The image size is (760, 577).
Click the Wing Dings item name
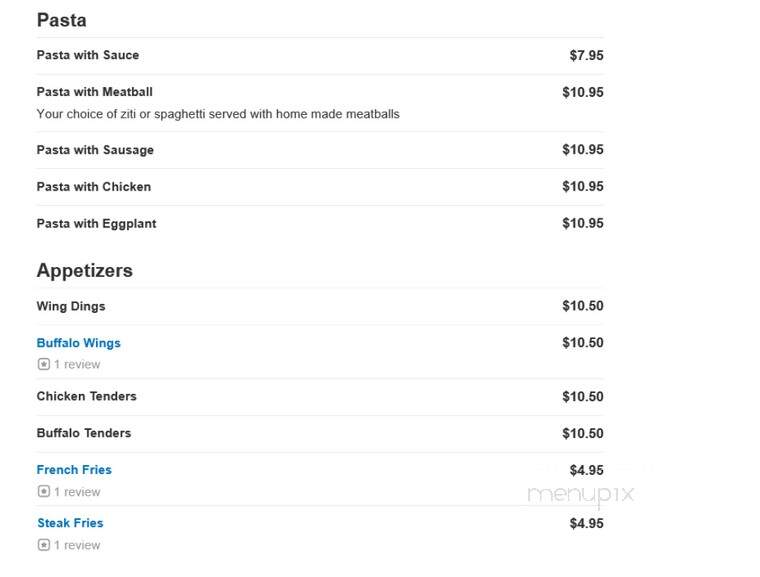pyautogui.click(x=71, y=306)
